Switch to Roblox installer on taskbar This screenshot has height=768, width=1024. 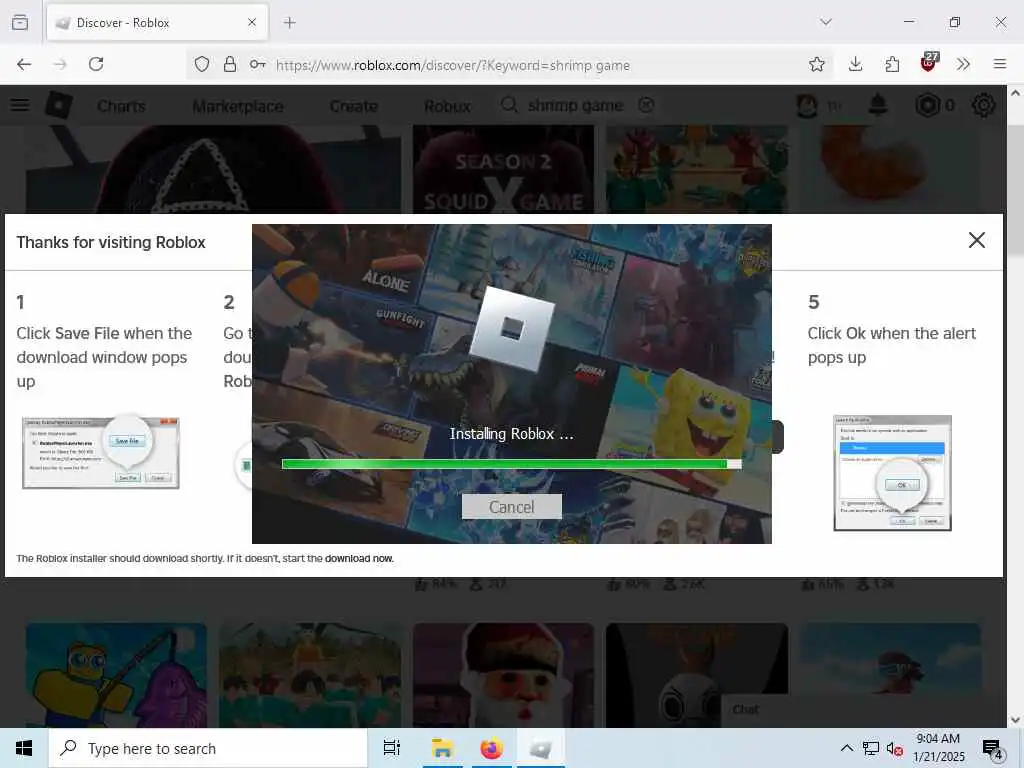click(541, 748)
